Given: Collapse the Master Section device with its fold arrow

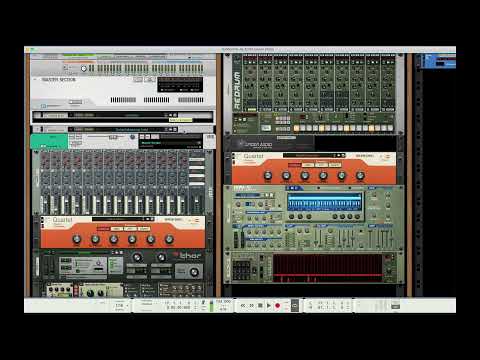Looking at the screenshot, I should pos(35,80).
